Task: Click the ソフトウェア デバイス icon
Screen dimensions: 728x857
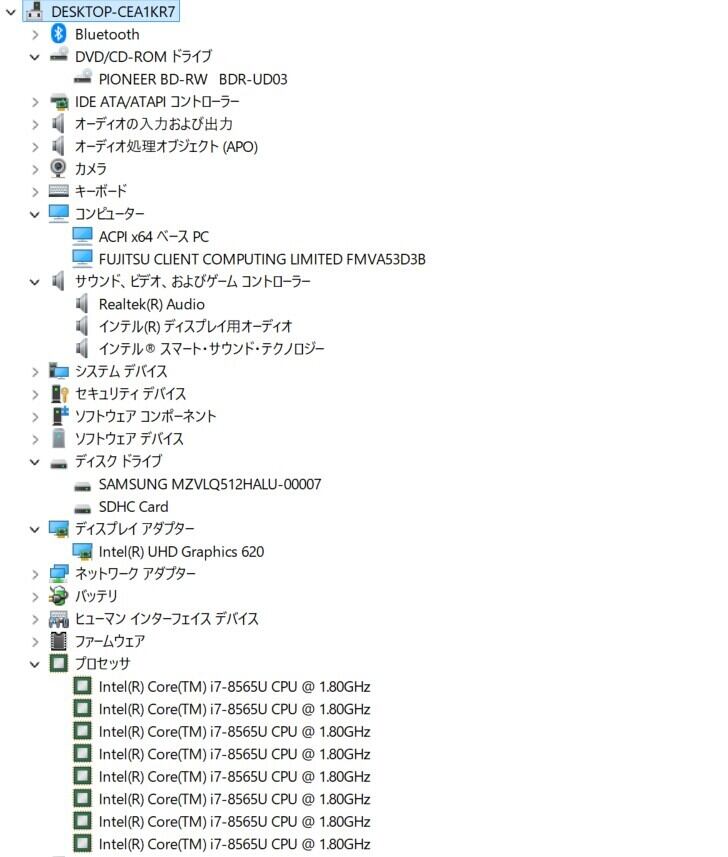Action: pyautogui.click(x=58, y=438)
